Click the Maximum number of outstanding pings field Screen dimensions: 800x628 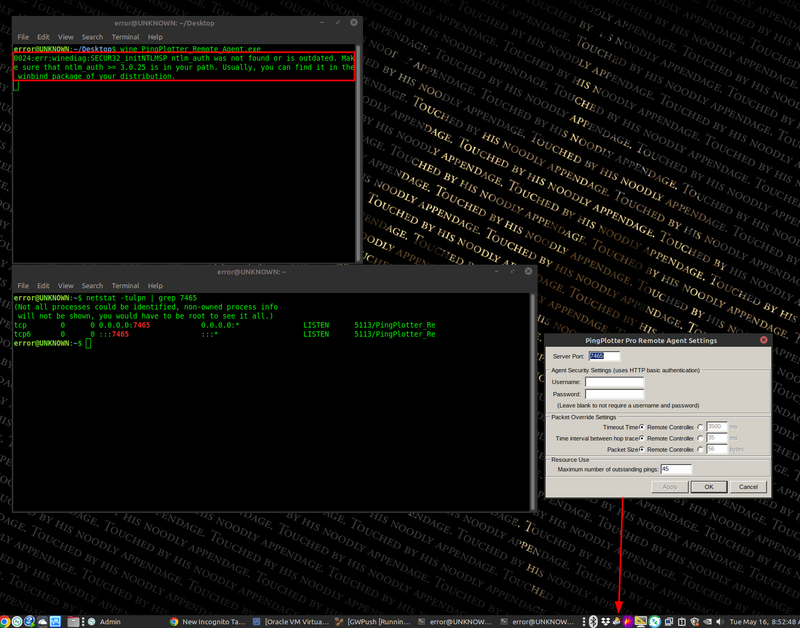point(675,469)
